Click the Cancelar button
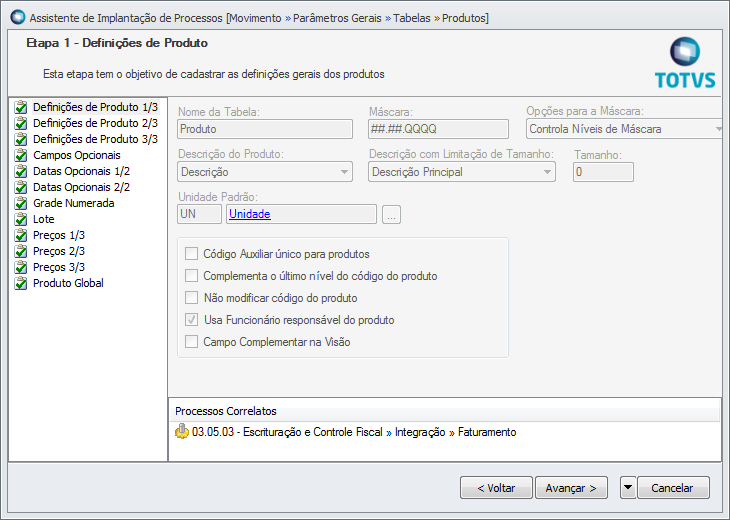 click(673, 487)
